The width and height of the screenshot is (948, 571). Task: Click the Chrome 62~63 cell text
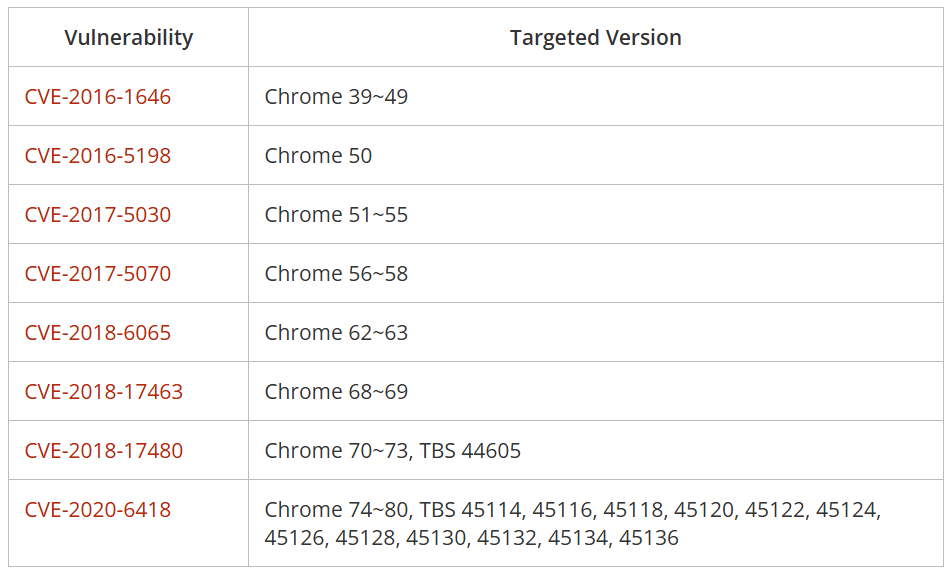336,333
